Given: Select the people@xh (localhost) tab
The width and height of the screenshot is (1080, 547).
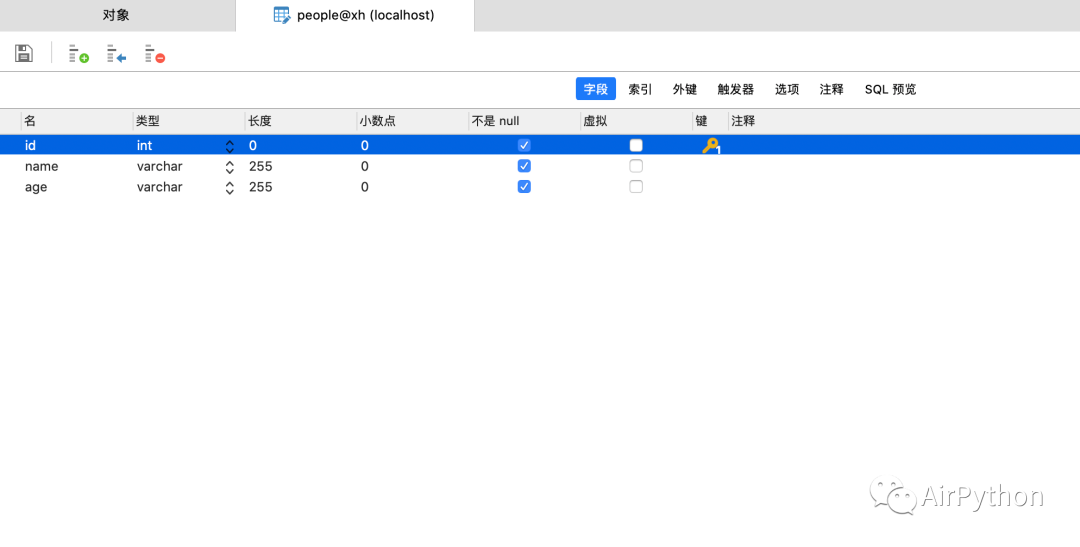Looking at the screenshot, I should tap(355, 15).
